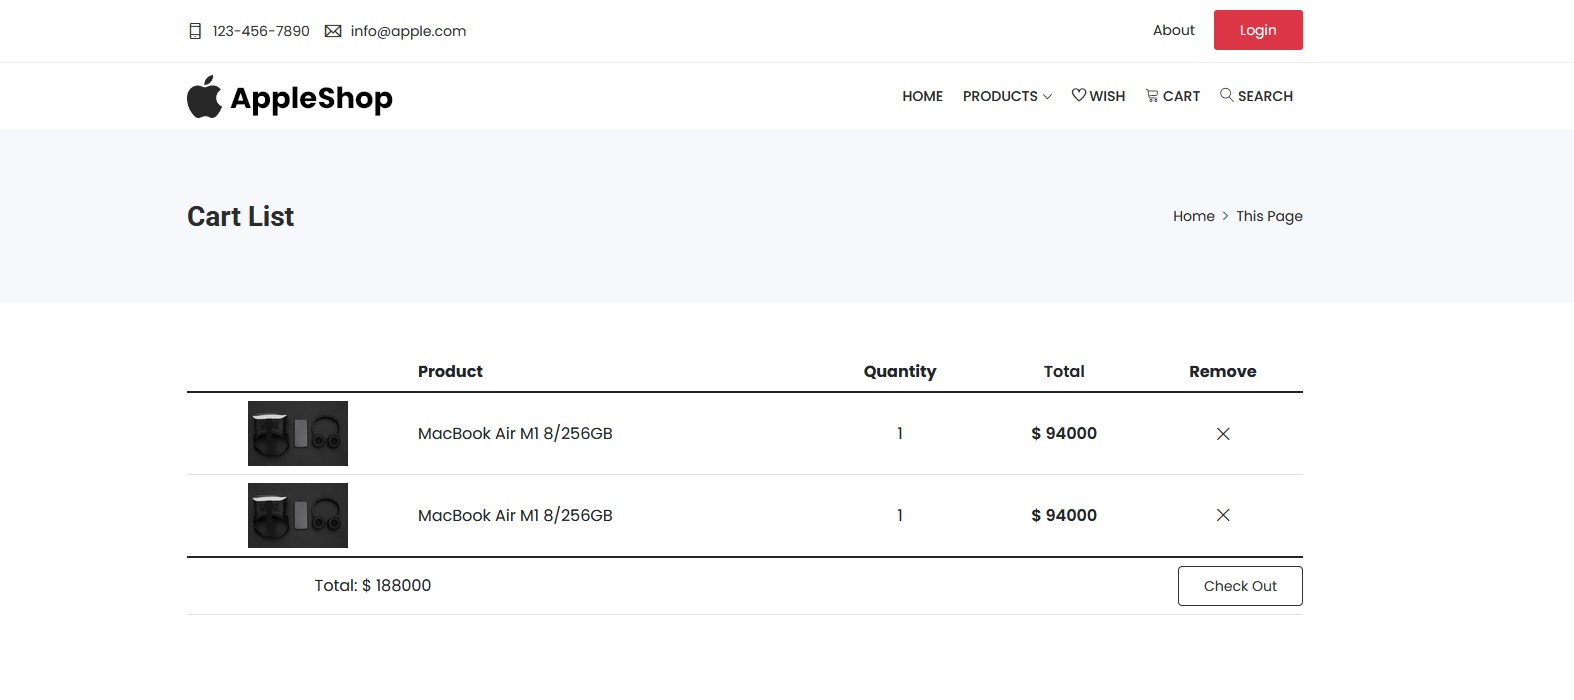Click the info@apple.com email address
1574x700 pixels.
pos(408,31)
